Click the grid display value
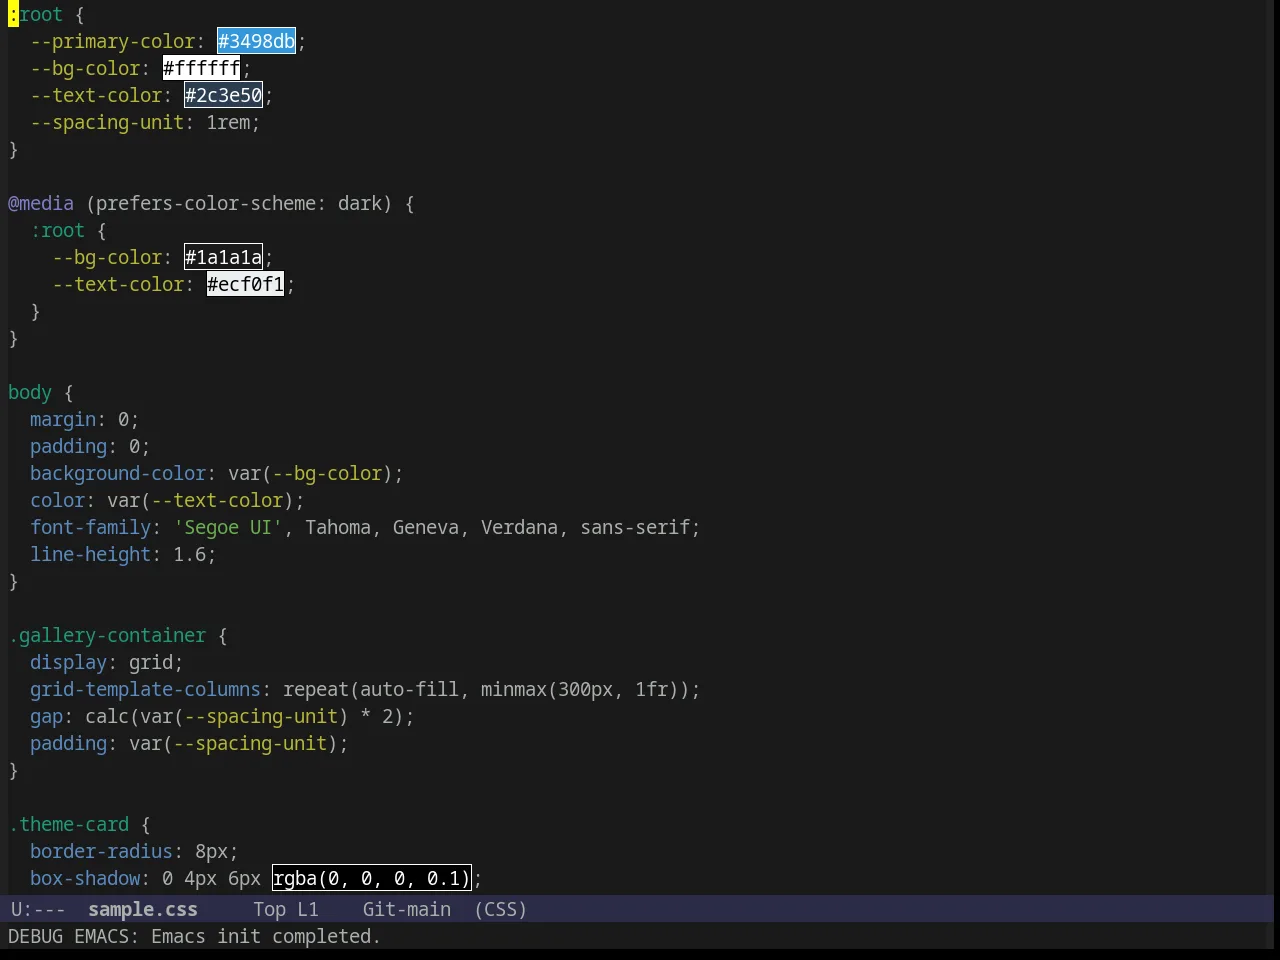The image size is (1280, 960). tap(151, 662)
